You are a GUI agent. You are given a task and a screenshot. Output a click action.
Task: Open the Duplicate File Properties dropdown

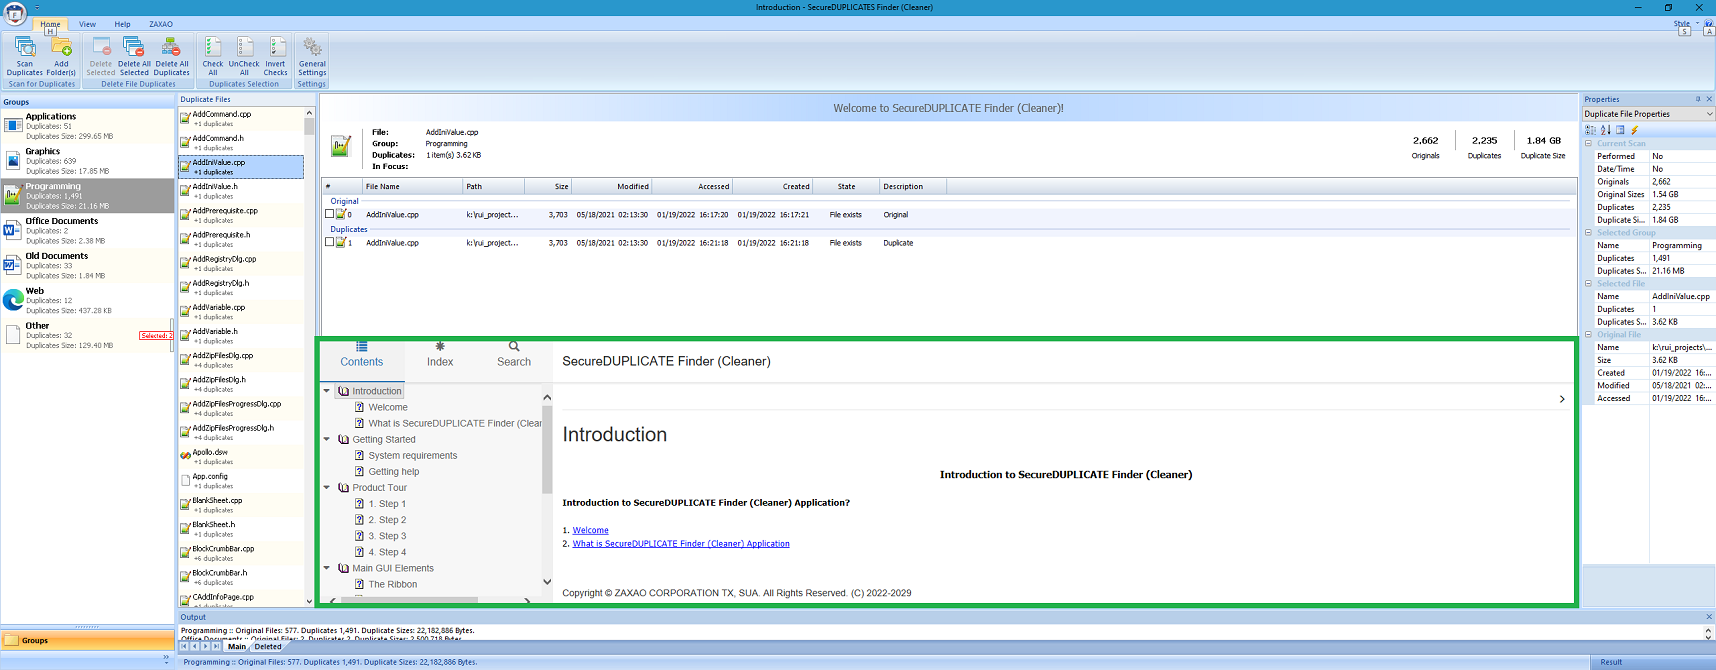click(x=1709, y=114)
